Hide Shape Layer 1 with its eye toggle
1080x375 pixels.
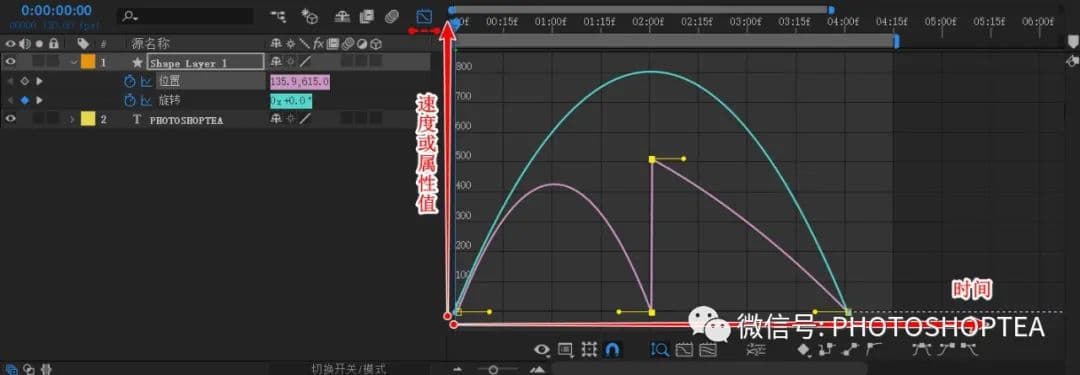10,61
